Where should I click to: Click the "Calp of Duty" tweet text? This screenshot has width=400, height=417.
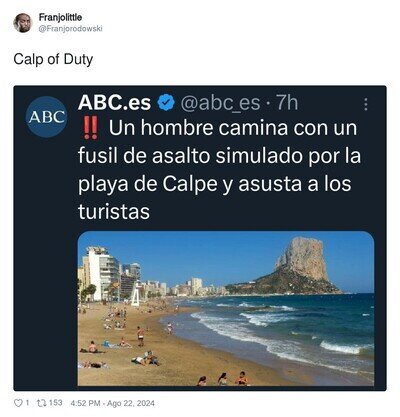point(53,60)
